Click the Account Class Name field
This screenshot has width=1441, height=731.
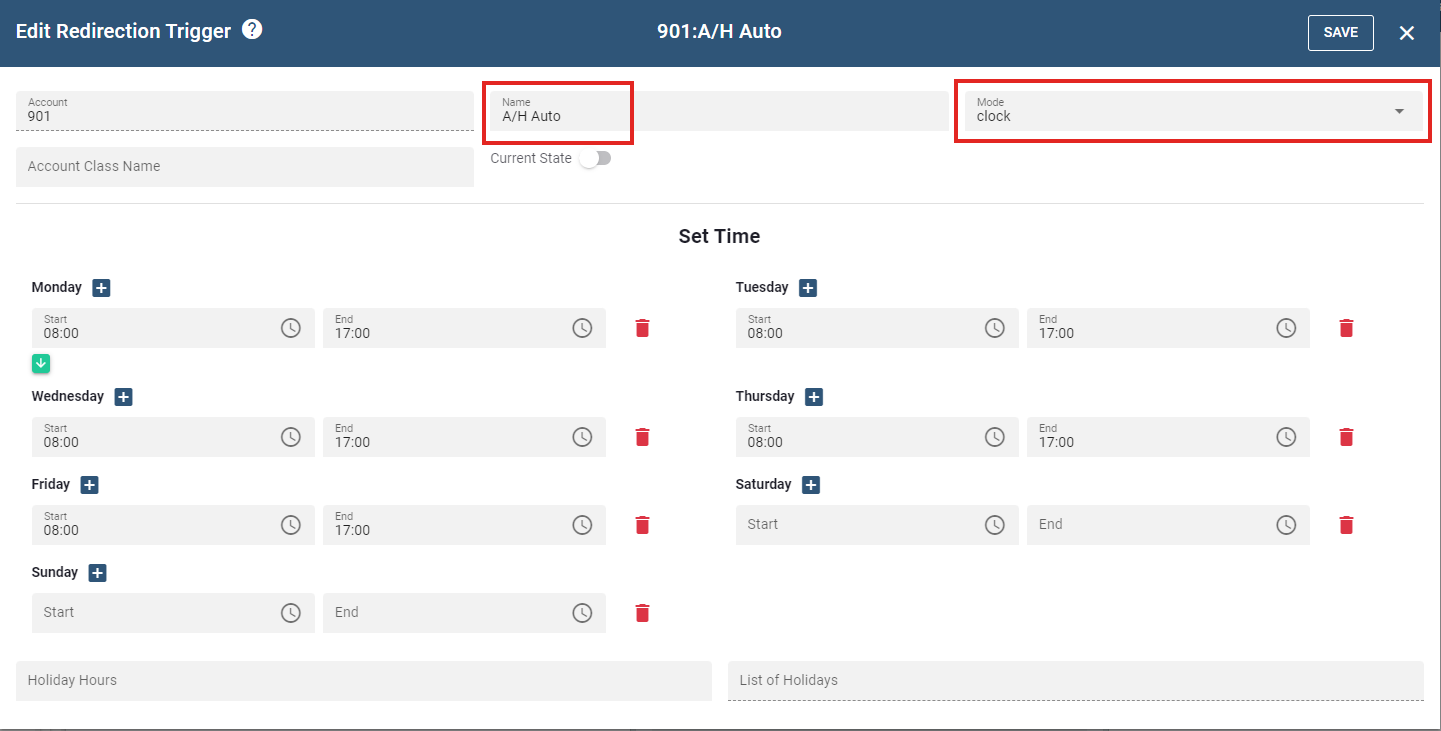click(x=244, y=167)
